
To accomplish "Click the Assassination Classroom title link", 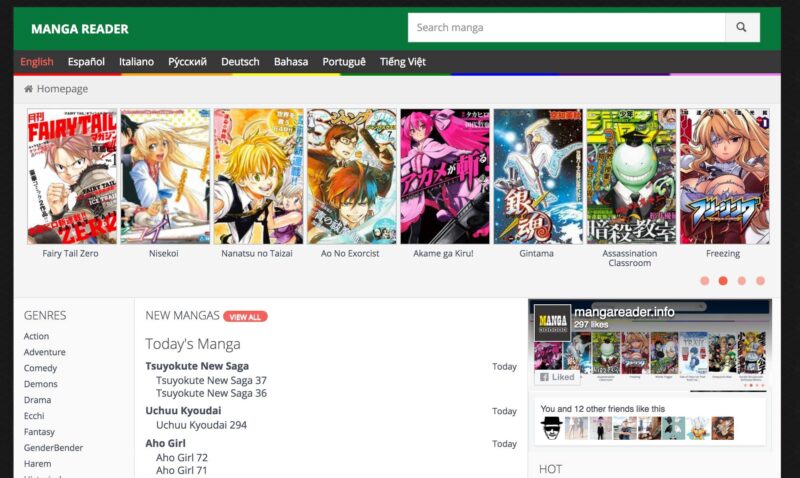I will (x=630, y=258).
